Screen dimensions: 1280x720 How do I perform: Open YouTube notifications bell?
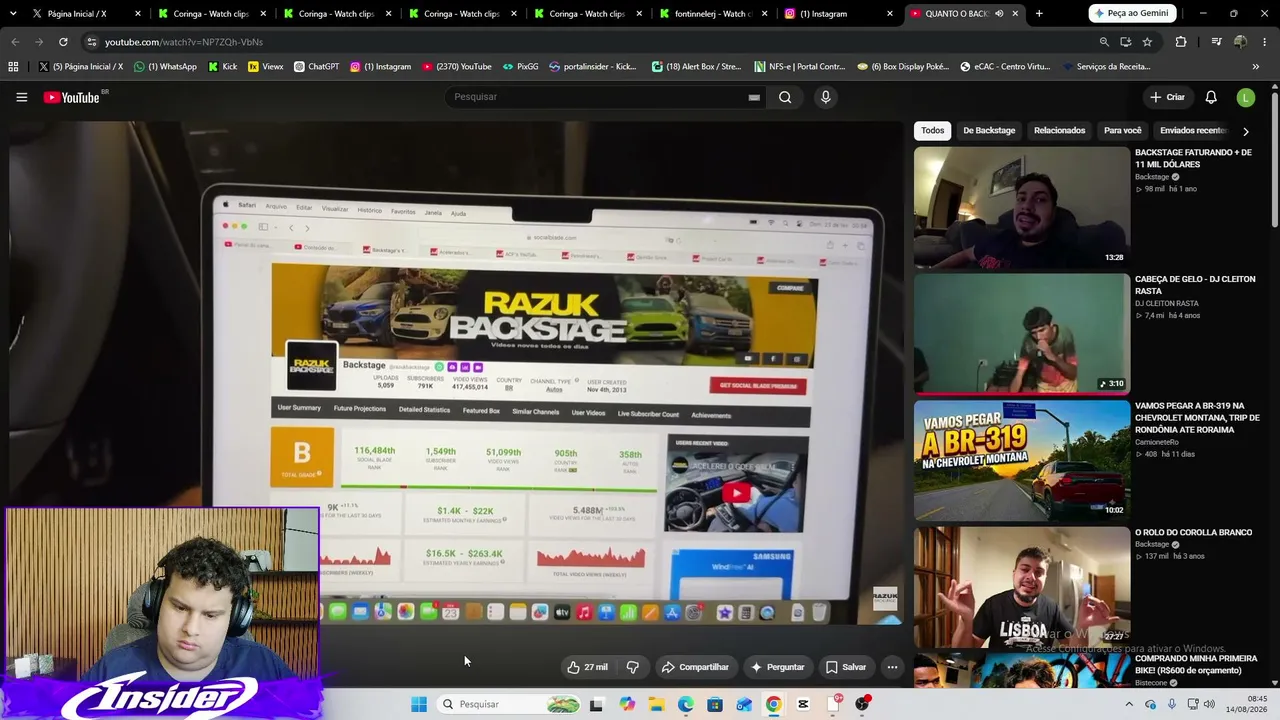pos(1211,97)
